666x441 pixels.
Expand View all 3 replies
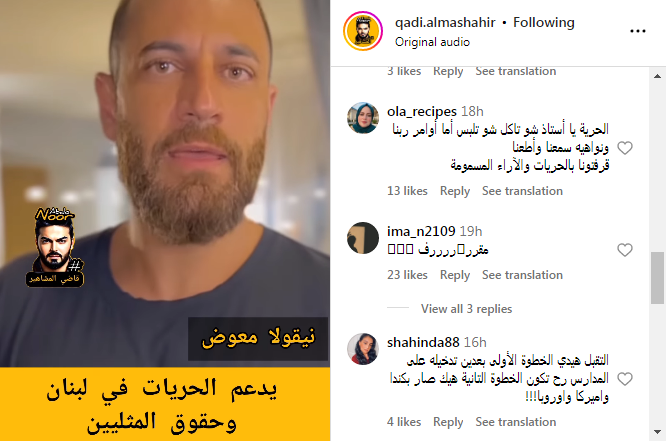tap(466, 309)
